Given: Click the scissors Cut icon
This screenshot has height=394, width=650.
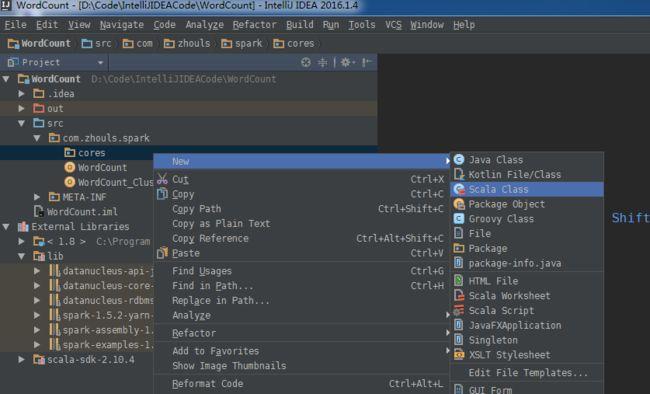Looking at the screenshot, I should (162, 179).
